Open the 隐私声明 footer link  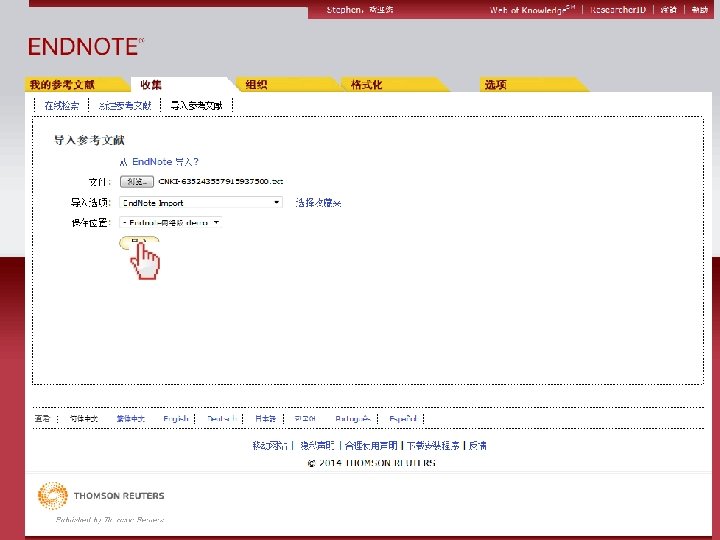point(317,445)
